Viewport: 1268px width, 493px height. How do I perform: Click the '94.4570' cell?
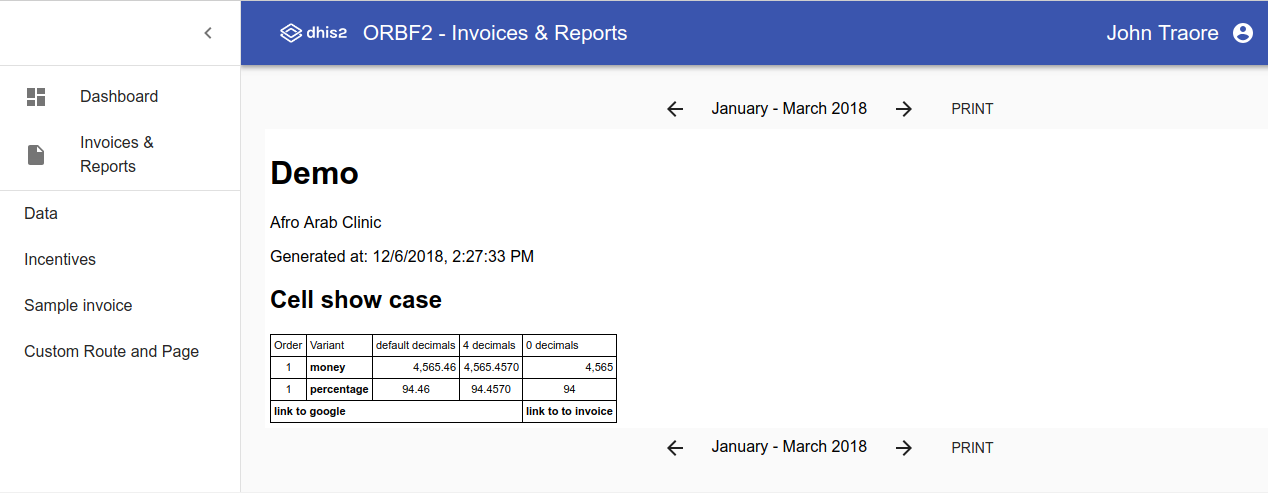point(490,389)
